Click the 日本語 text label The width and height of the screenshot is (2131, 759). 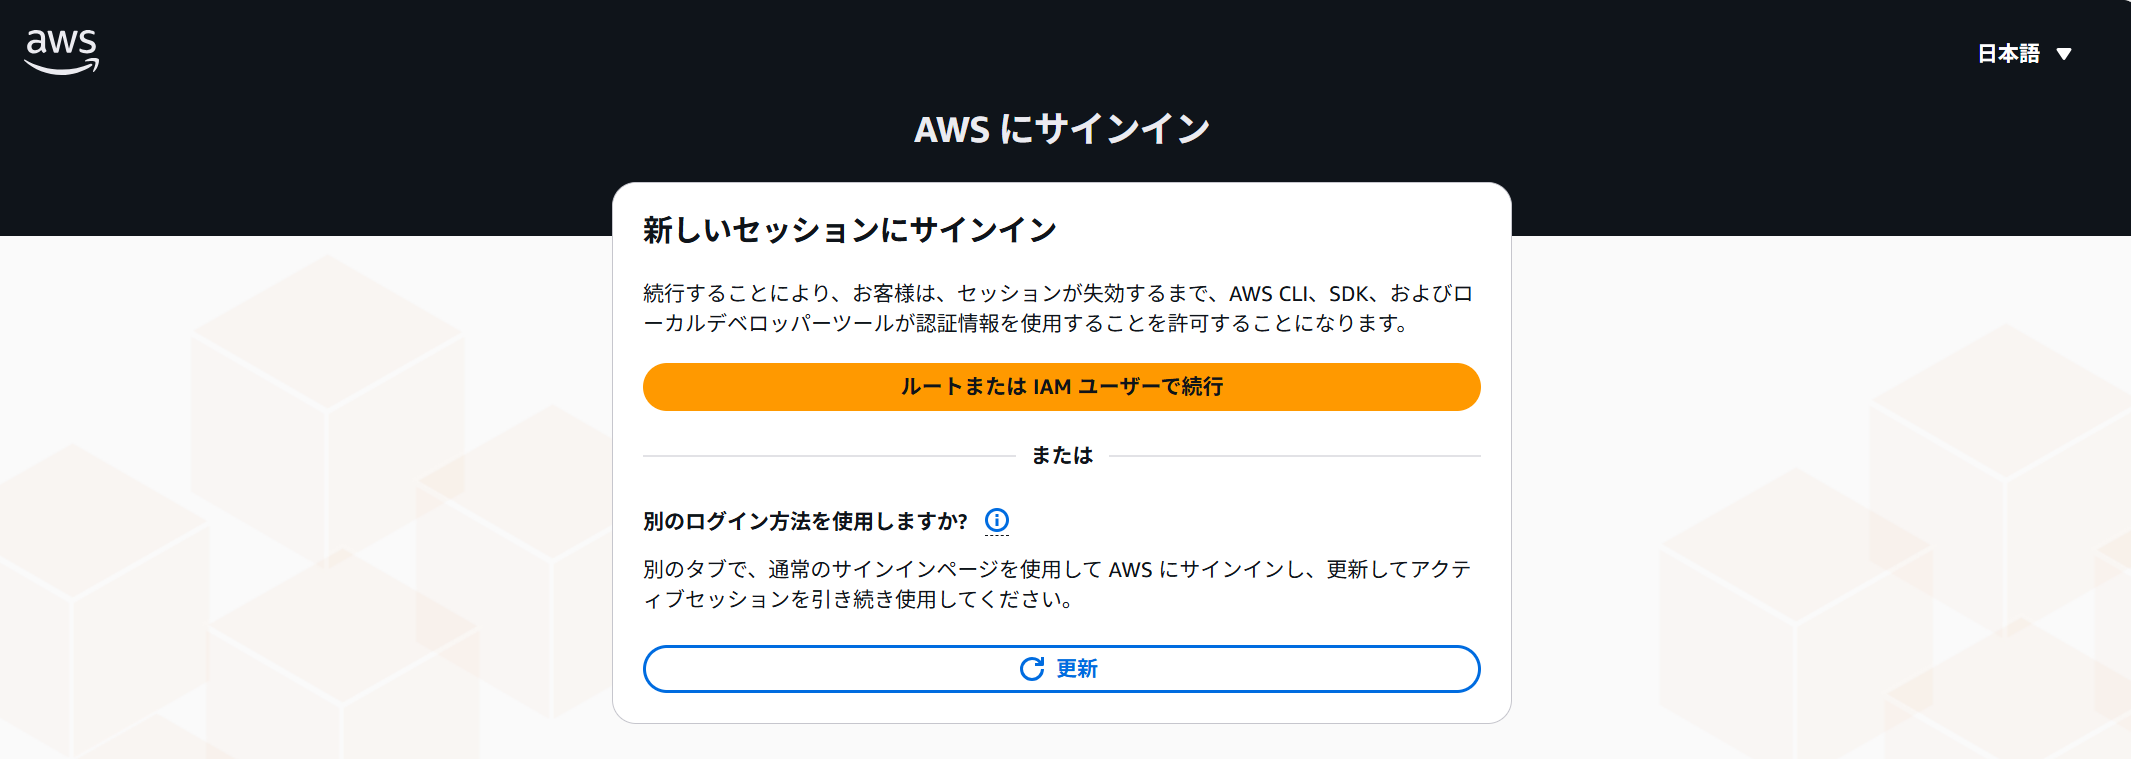2008,54
